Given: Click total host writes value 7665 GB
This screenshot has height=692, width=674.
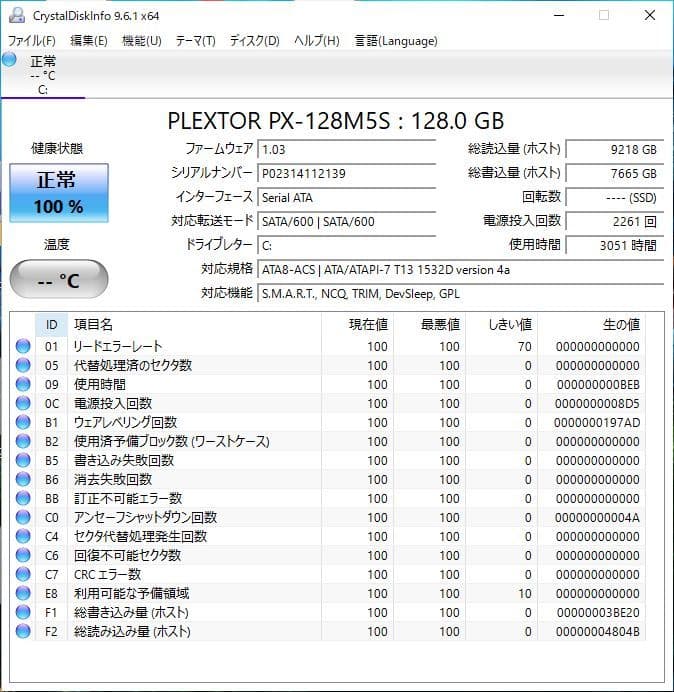Looking at the screenshot, I should point(614,173).
